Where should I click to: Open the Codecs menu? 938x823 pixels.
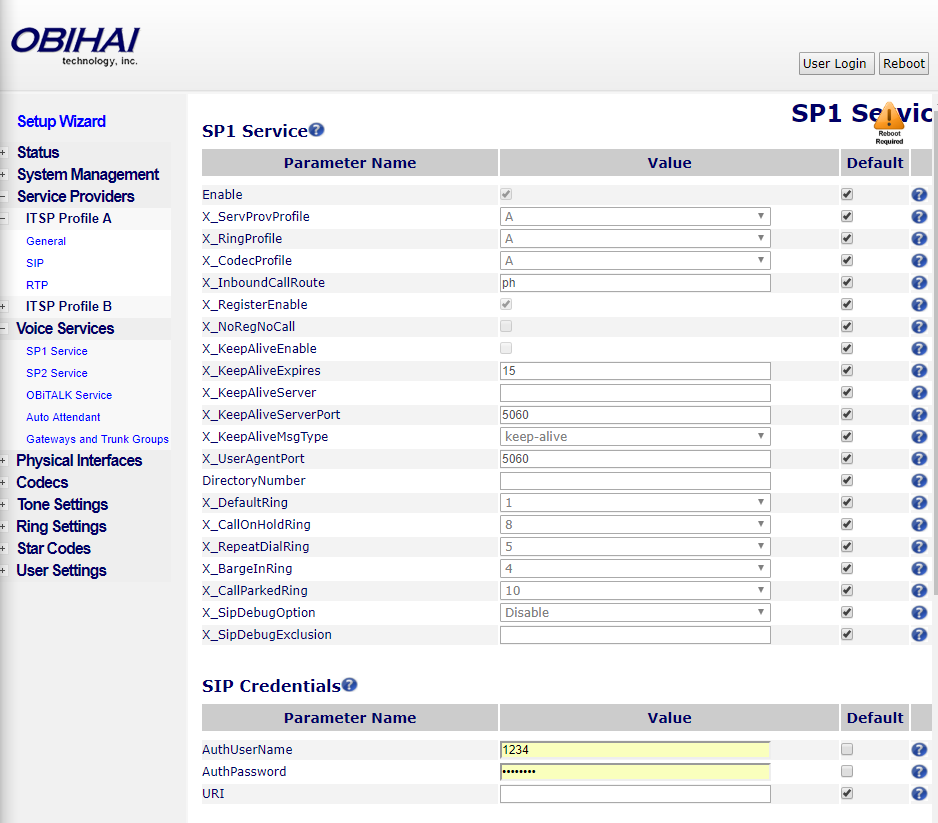pyautogui.click(x=42, y=483)
